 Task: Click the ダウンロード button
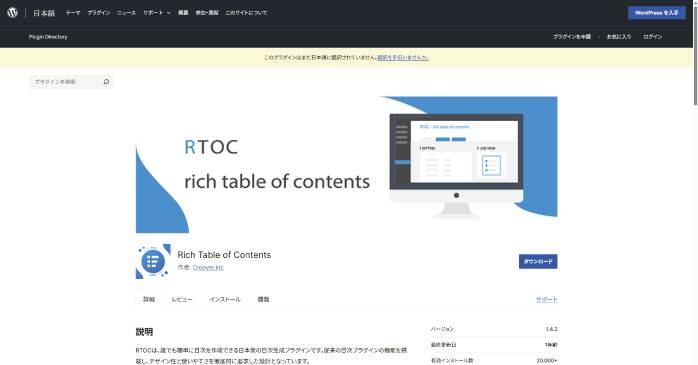point(538,262)
